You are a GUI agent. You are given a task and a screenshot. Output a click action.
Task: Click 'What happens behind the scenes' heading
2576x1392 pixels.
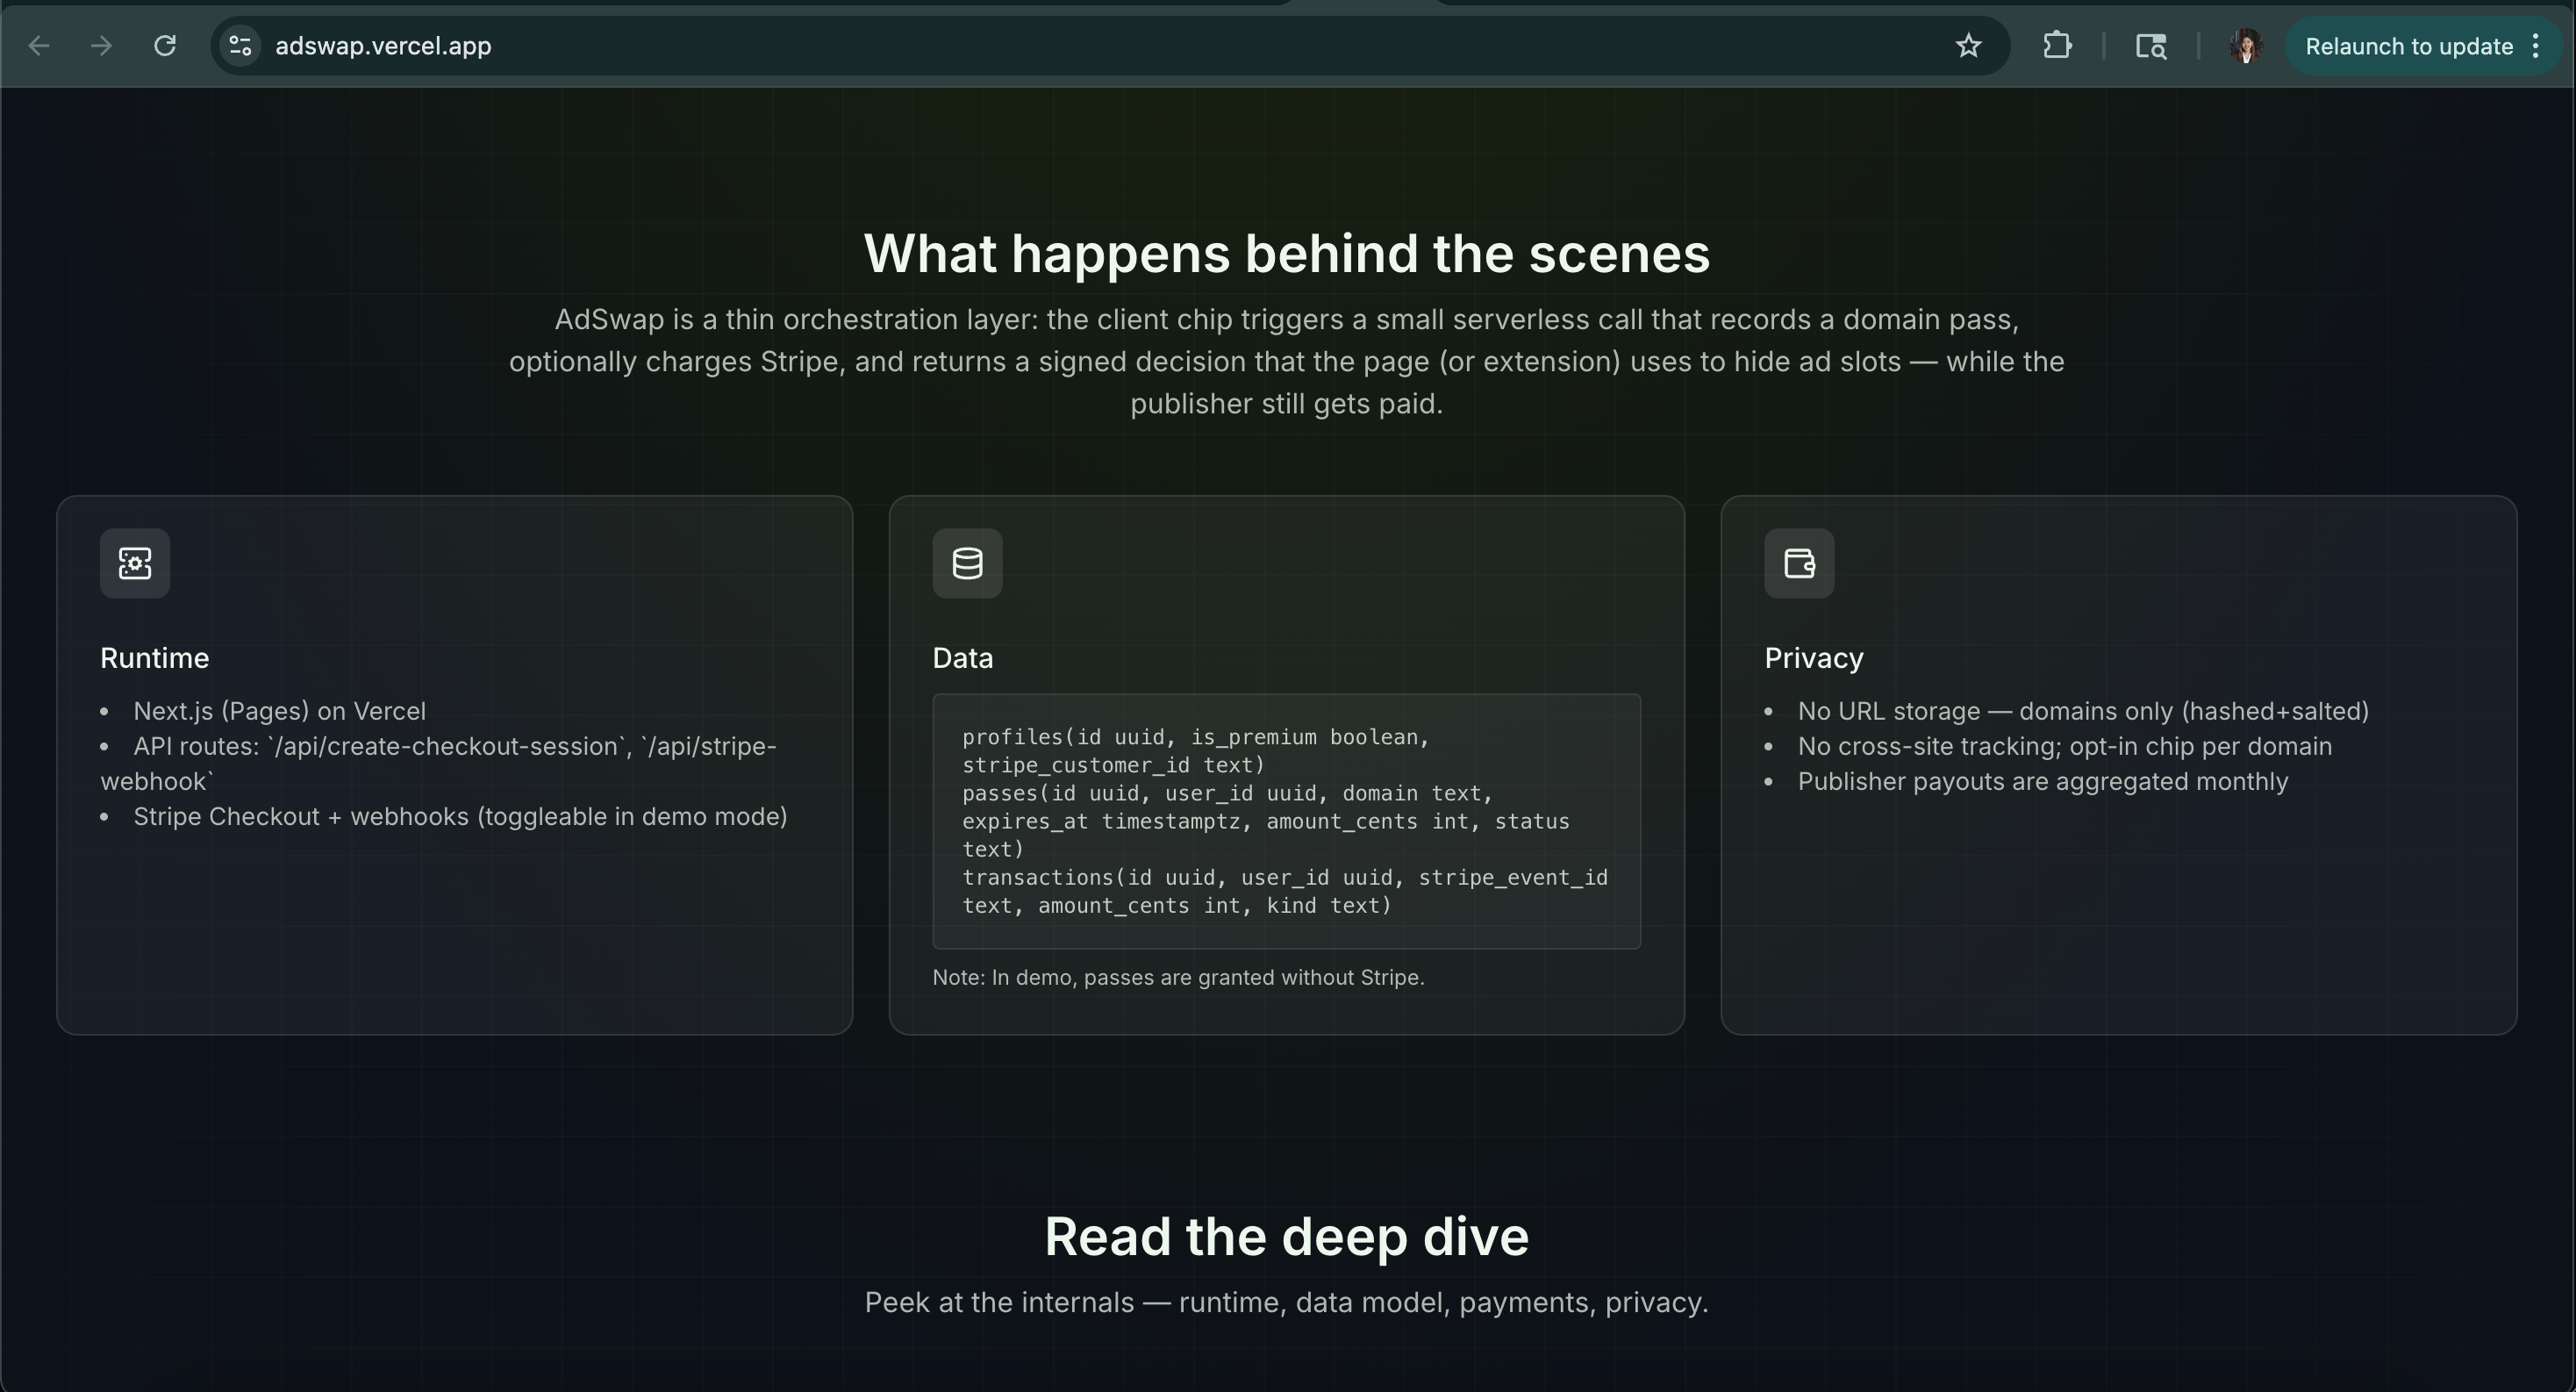1287,253
